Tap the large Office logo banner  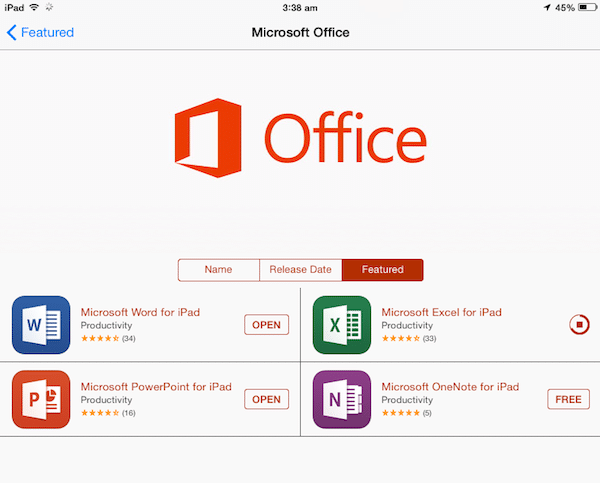tap(300, 138)
